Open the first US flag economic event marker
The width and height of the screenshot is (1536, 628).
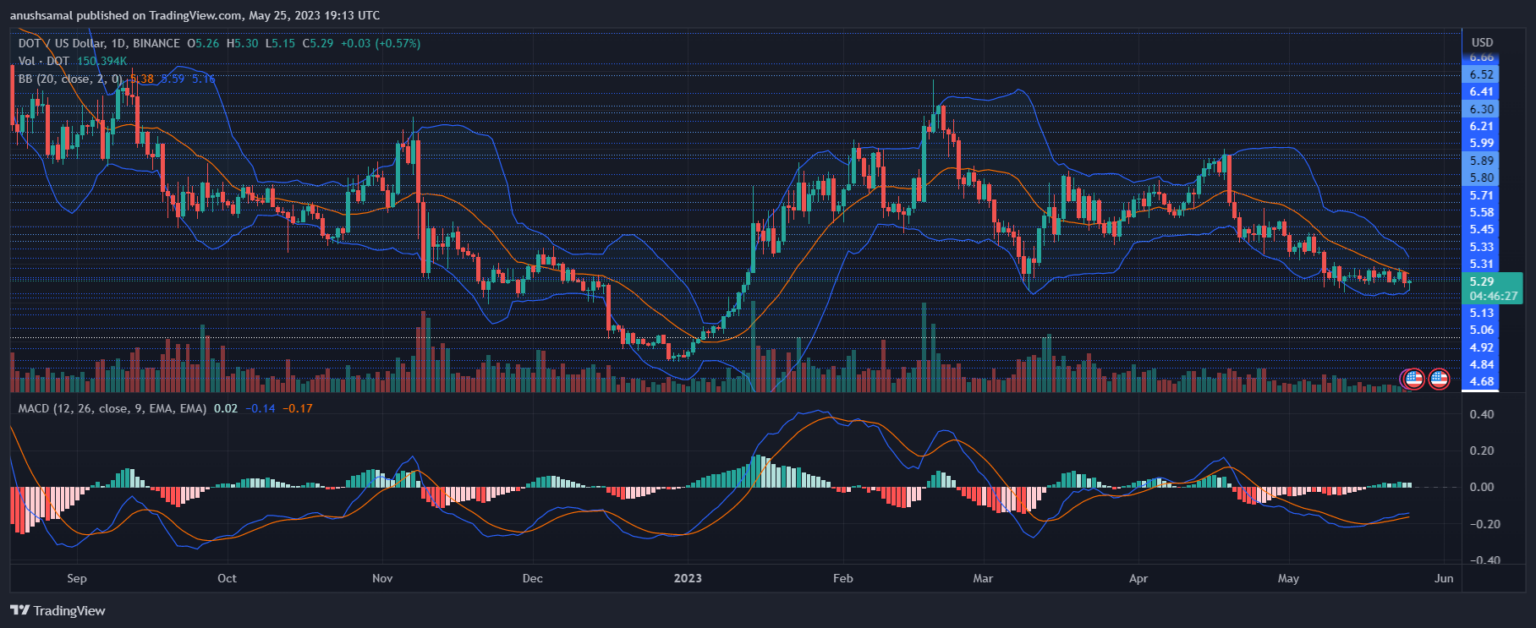[x=1413, y=378]
